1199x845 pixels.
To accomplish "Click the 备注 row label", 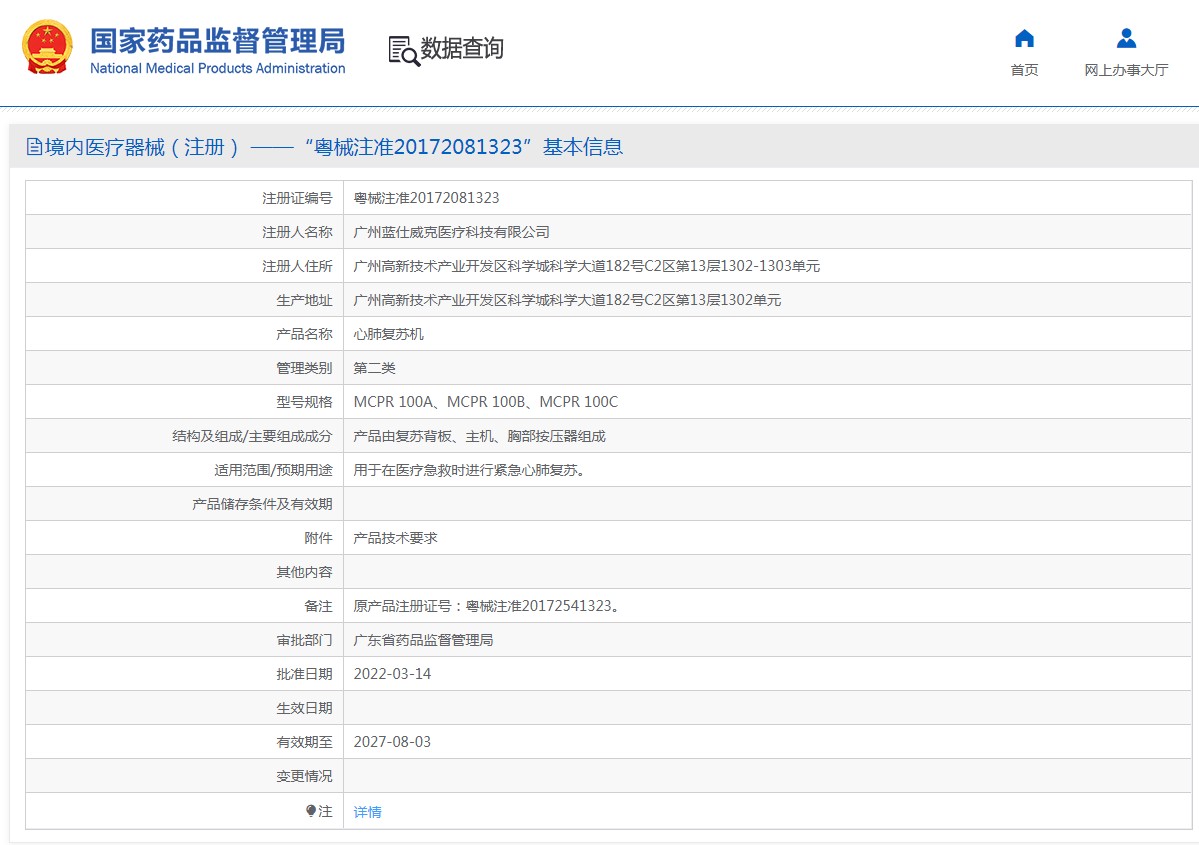I will tap(318, 606).
